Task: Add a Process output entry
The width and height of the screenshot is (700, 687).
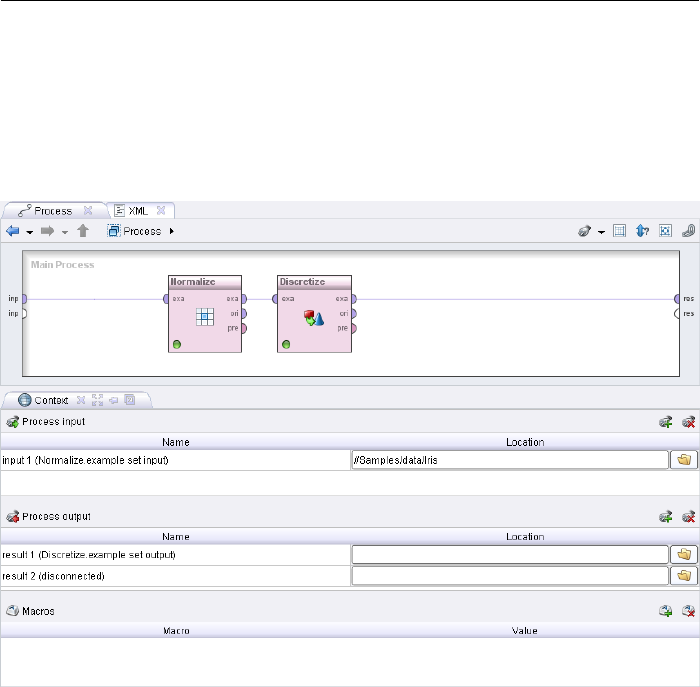Action: tap(666, 516)
